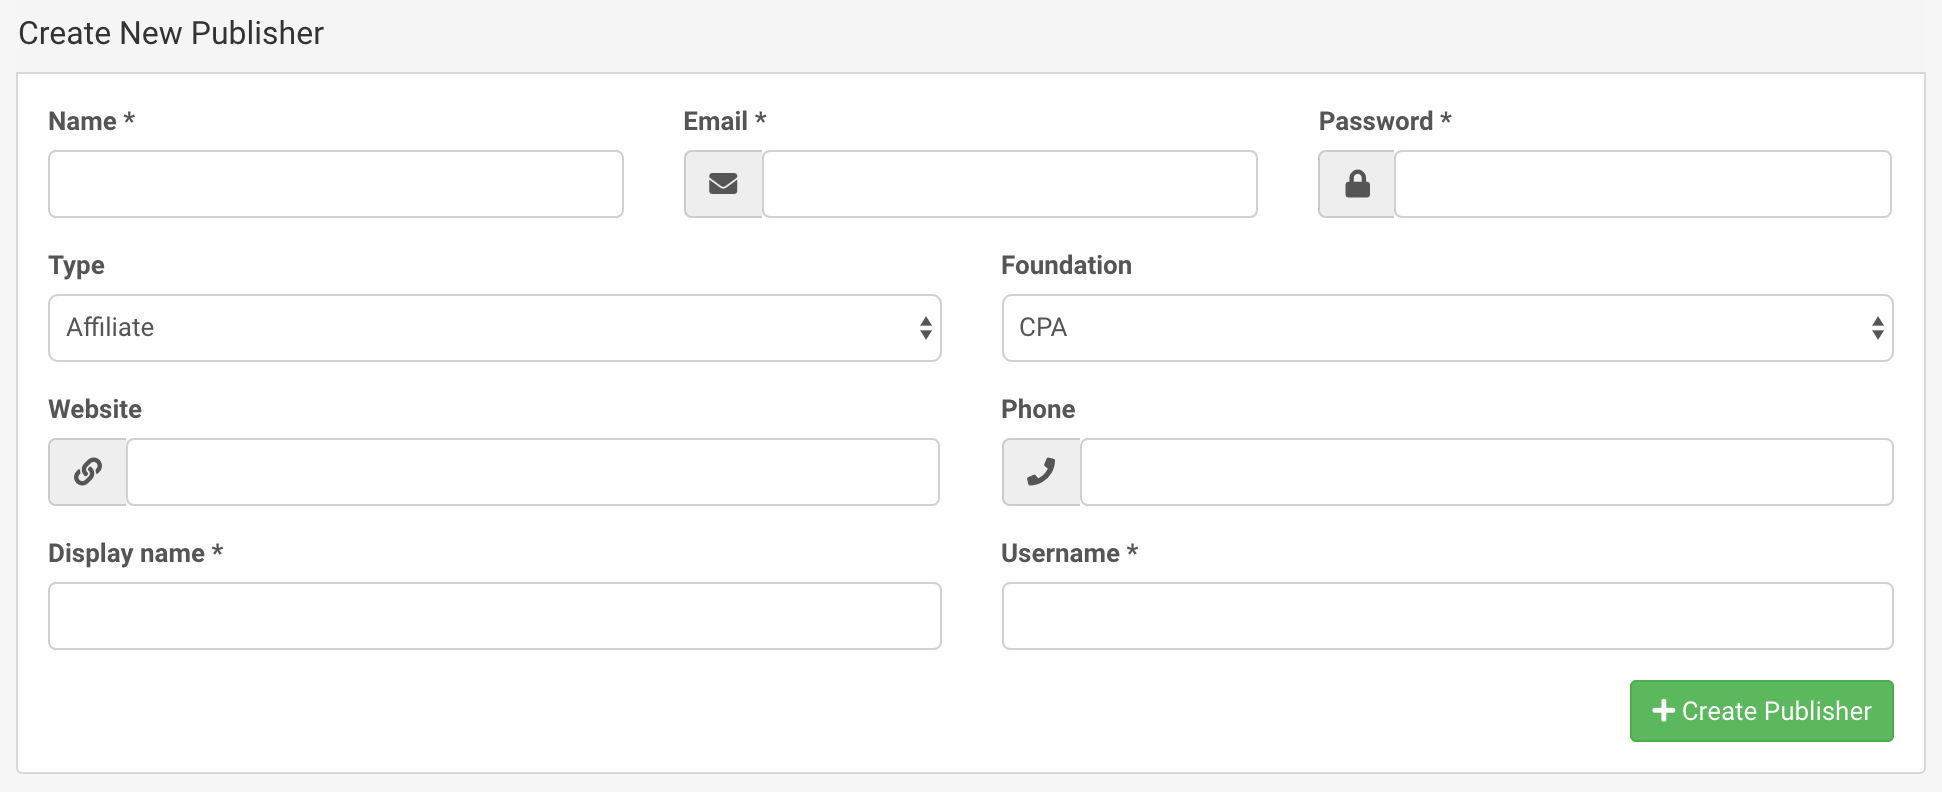
Task: Click the 'Create New Publisher' heading text
Action: click(x=171, y=33)
